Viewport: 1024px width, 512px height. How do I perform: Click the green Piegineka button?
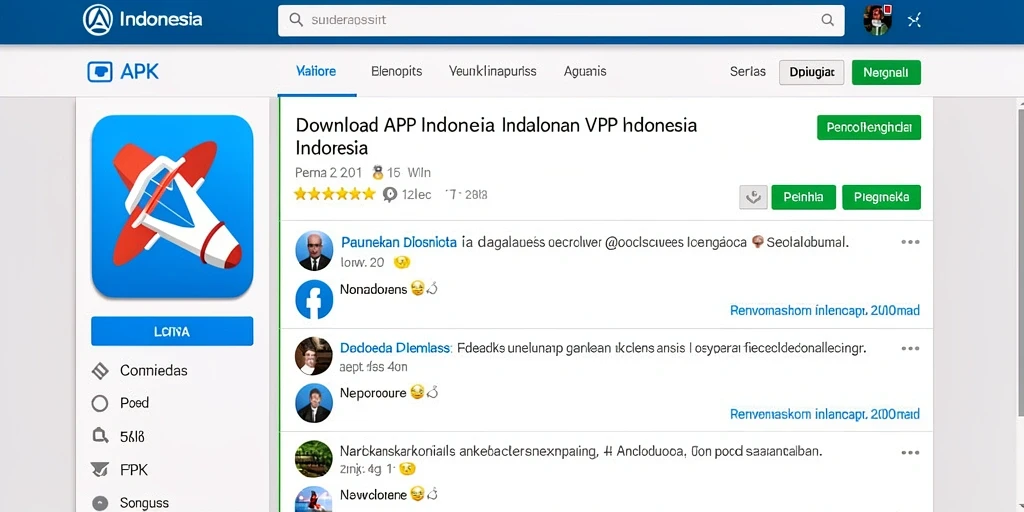[882, 197]
